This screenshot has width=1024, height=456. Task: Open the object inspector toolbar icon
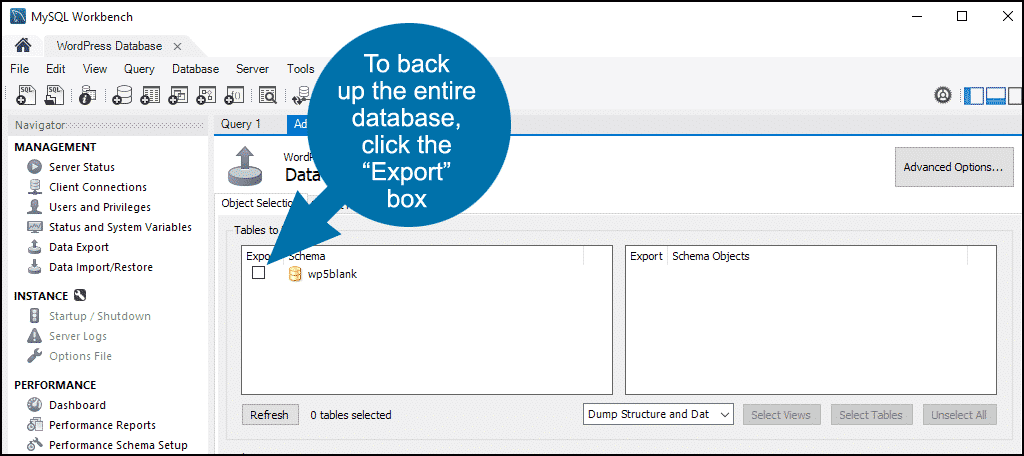click(x=88, y=95)
